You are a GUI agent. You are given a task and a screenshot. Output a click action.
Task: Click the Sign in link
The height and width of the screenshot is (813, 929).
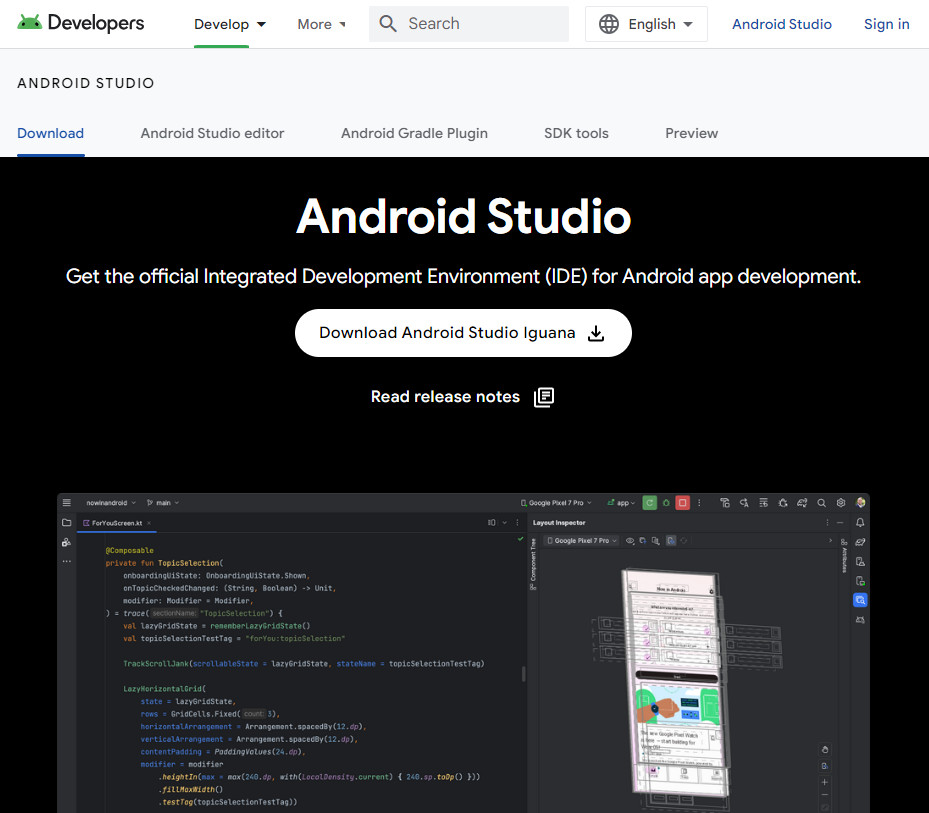point(886,24)
